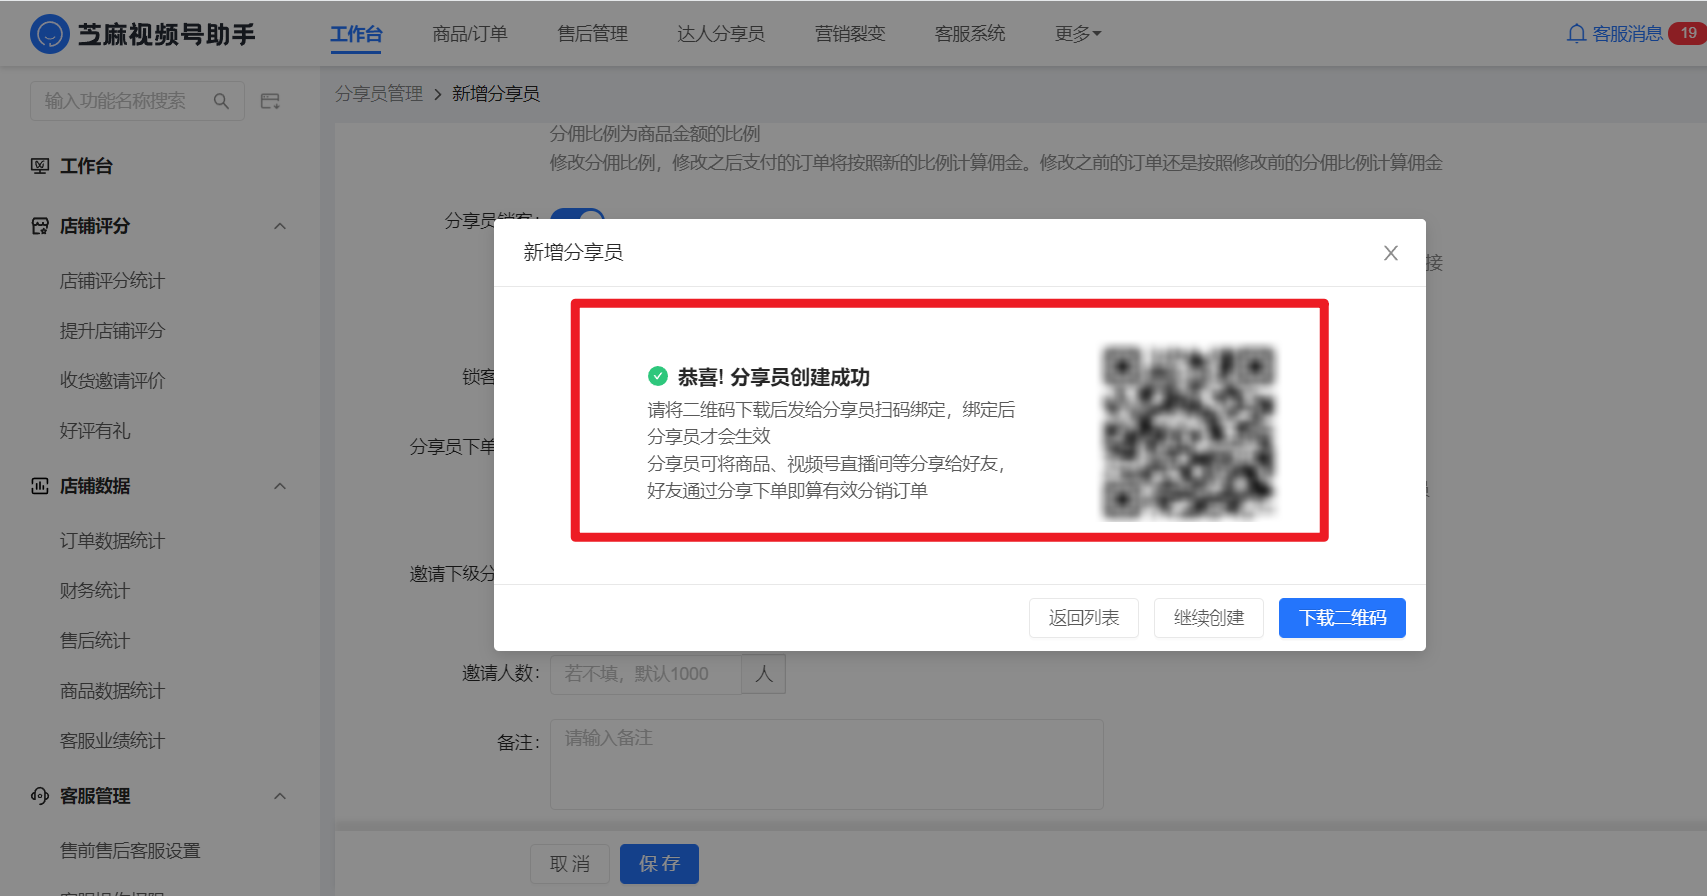Click the 保存 button at bottom
Screen dimensions: 1707x896
[659, 864]
